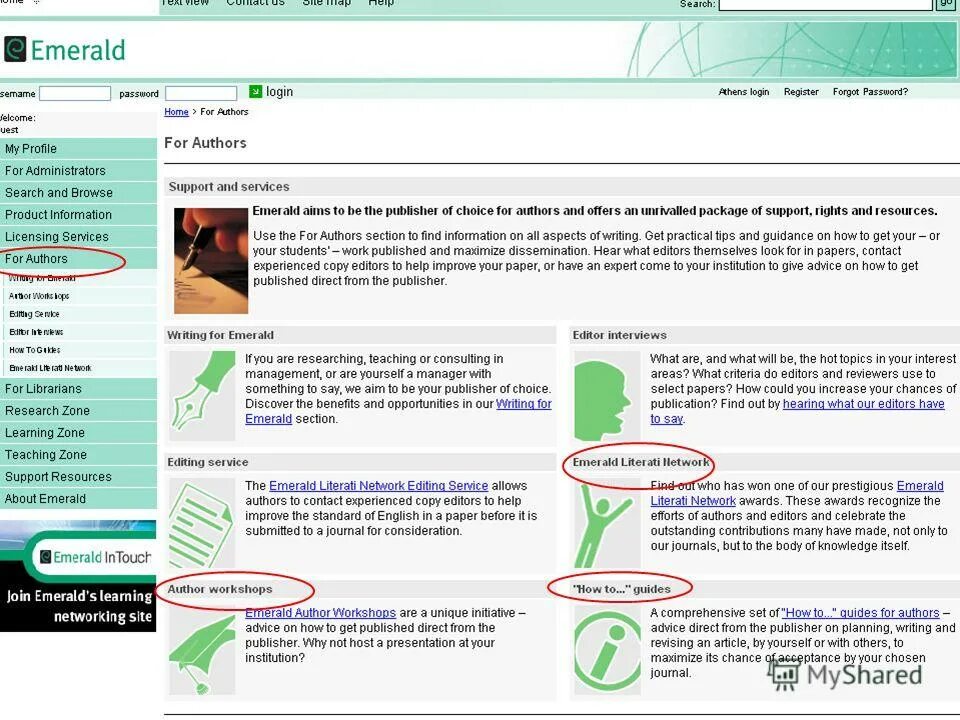
Task: Select Author Workshops sidebar sub-item
Action: [39, 296]
